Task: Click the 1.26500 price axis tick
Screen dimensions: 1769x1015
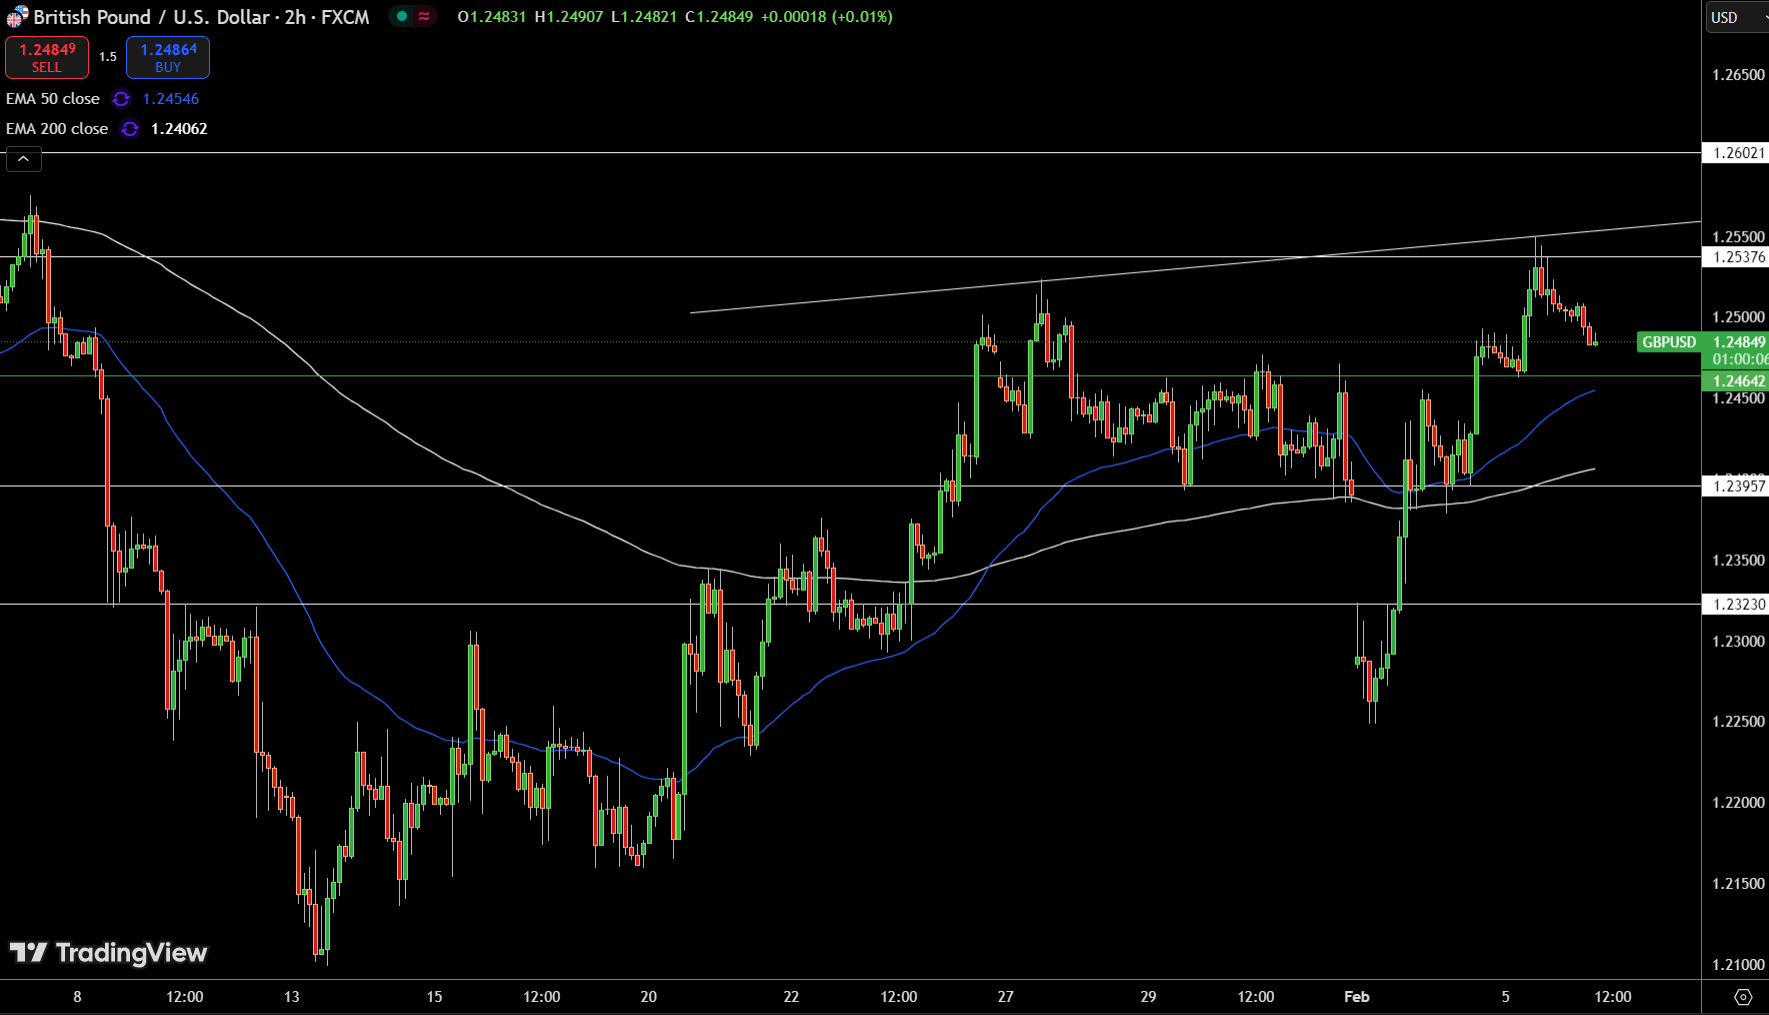Action: tap(1738, 75)
